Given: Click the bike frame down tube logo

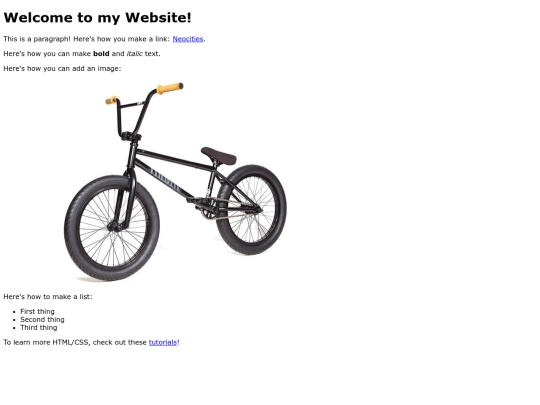Looking at the screenshot, I should [x=165, y=180].
